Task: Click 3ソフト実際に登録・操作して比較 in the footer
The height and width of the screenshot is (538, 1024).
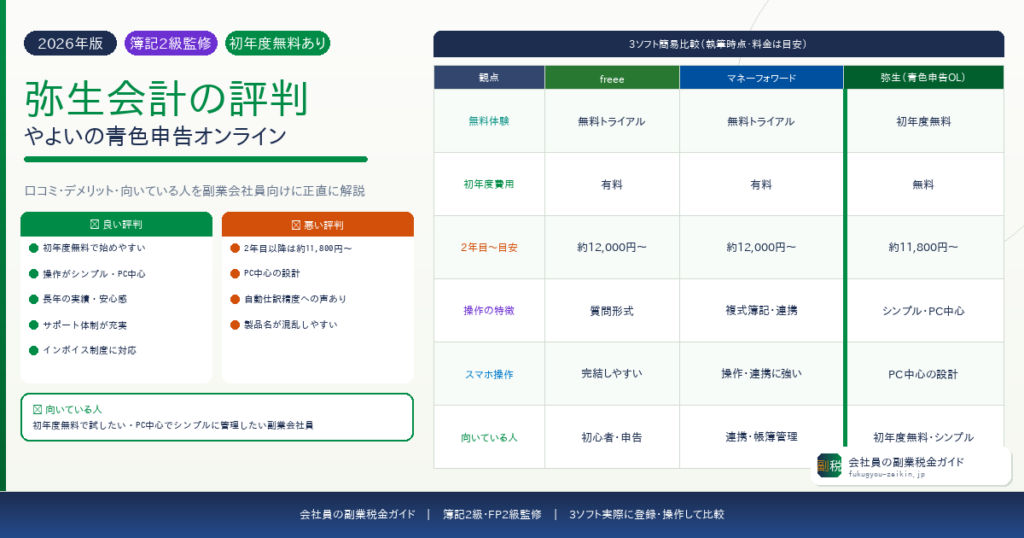Action: [x=647, y=514]
